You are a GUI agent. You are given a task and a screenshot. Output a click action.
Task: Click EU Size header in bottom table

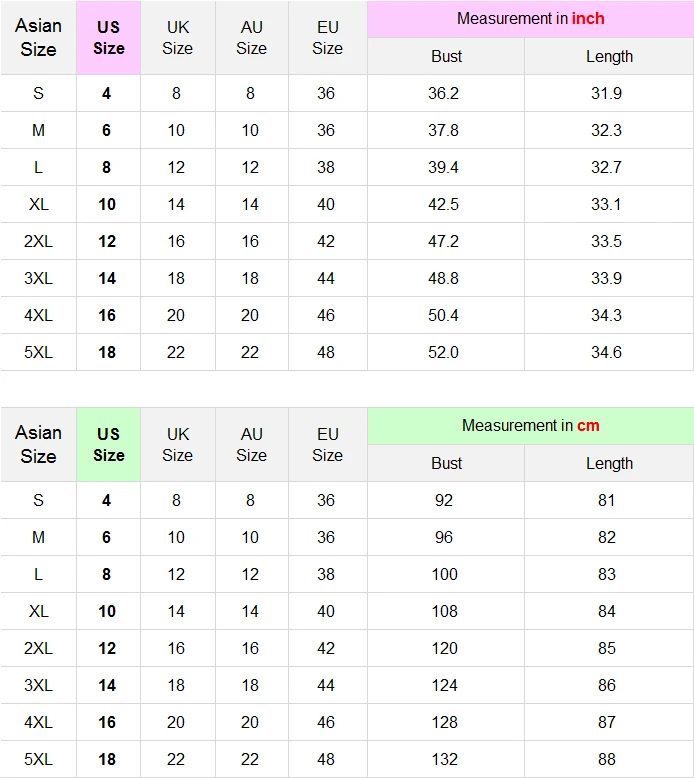(327, 445)
